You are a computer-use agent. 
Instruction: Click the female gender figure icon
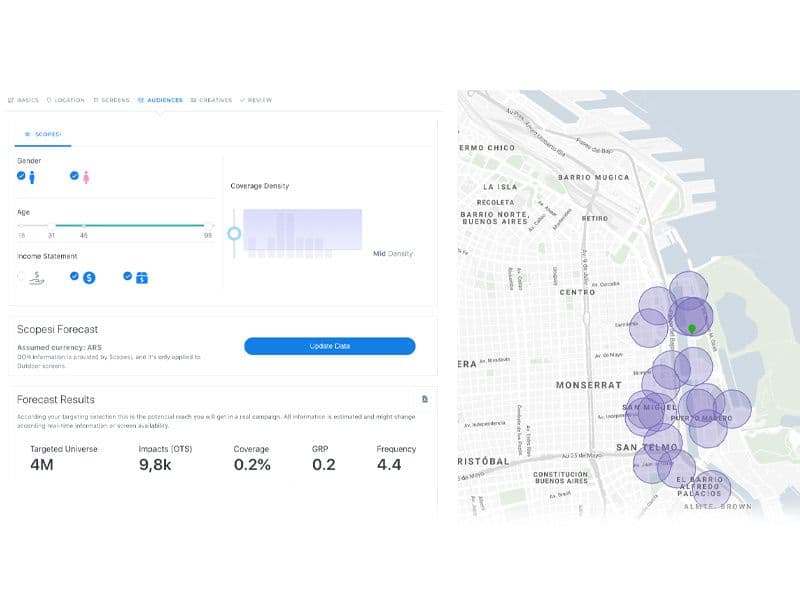86,177
